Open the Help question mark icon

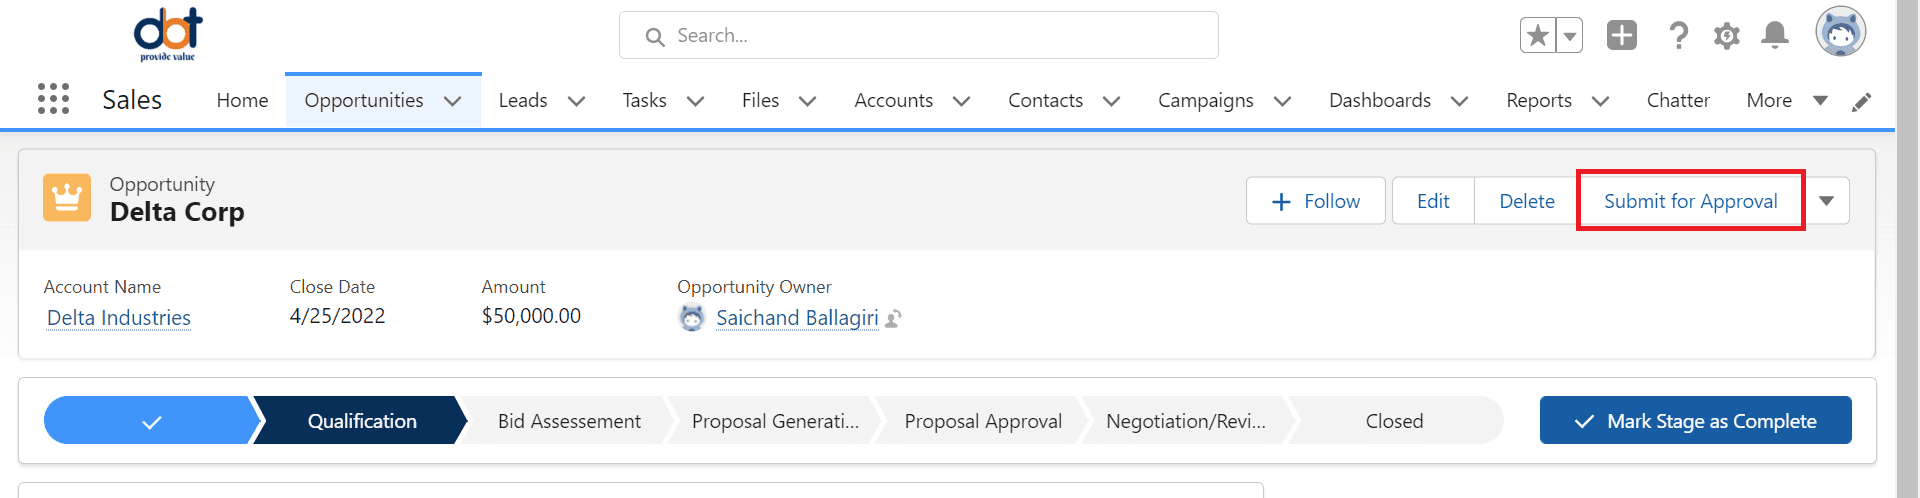pos(1679,36)
